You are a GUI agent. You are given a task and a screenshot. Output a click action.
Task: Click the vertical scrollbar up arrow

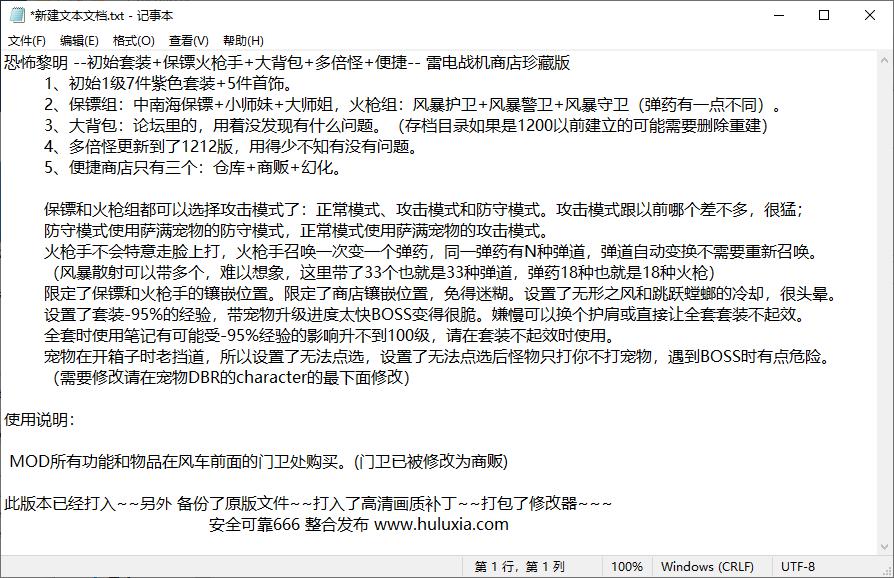tap(884, 60)
